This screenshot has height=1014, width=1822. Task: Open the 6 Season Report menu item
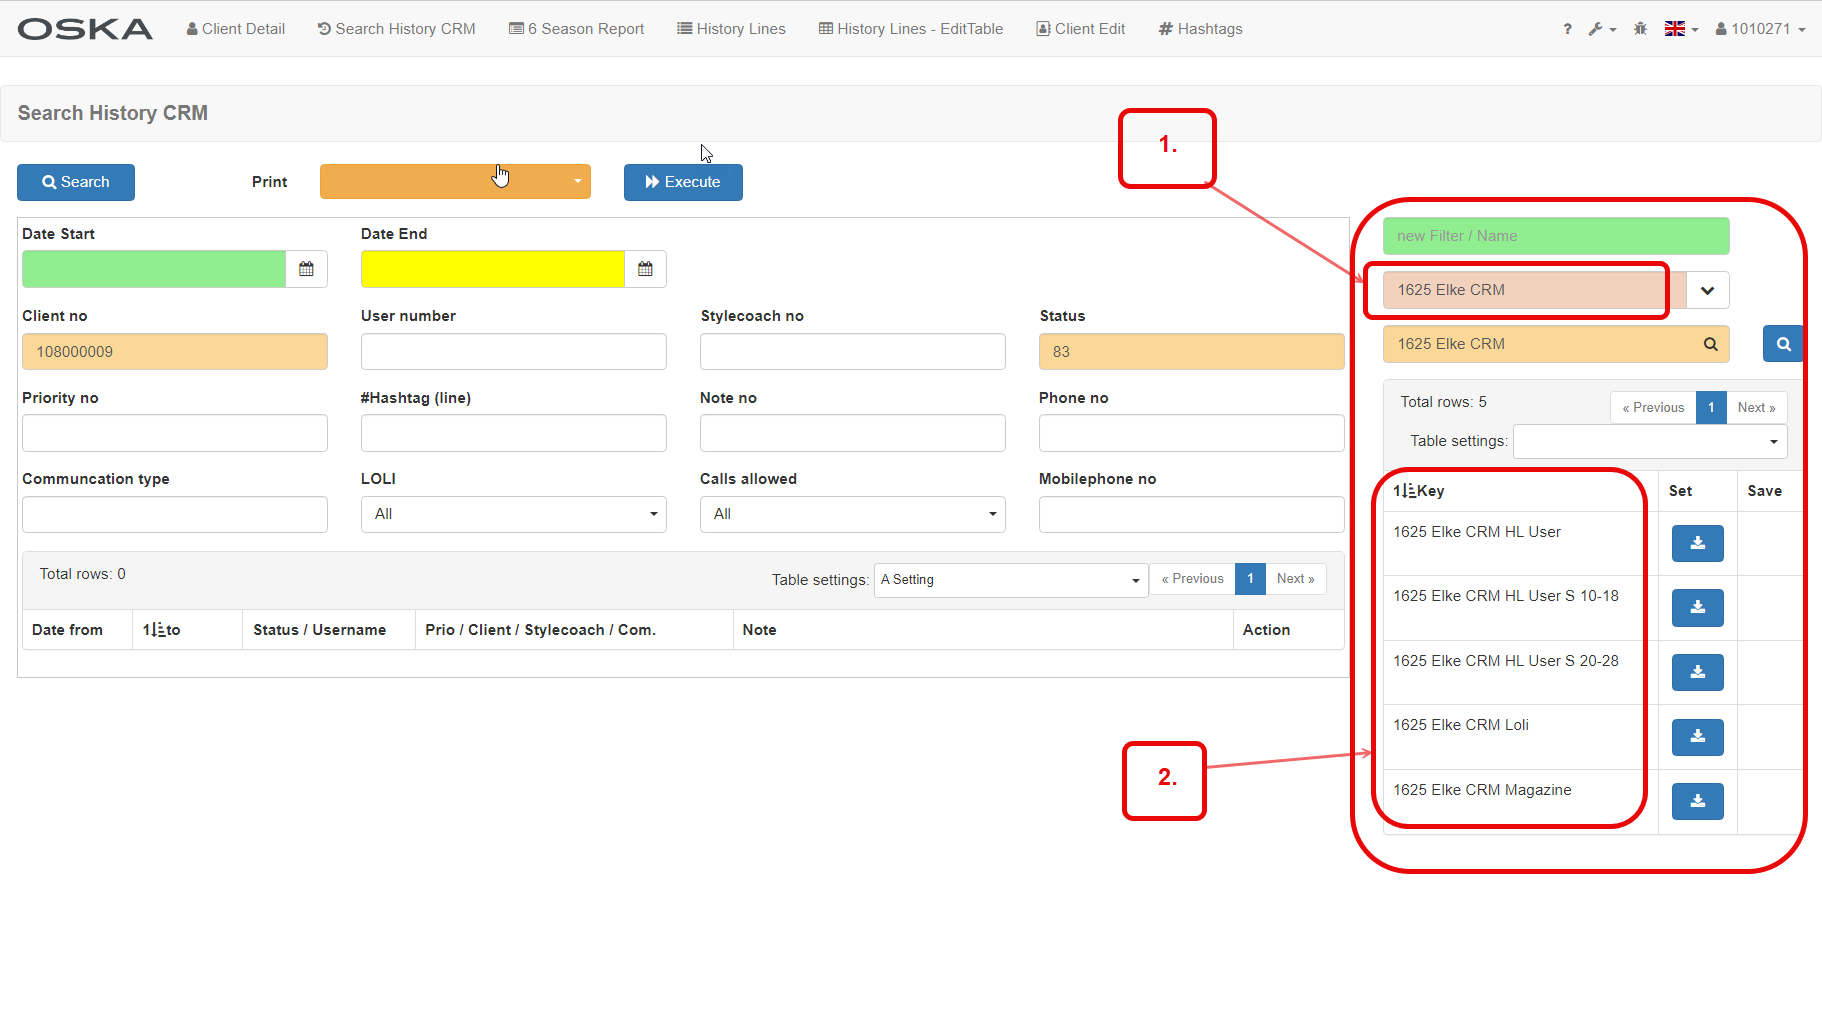tap(576, 29)
